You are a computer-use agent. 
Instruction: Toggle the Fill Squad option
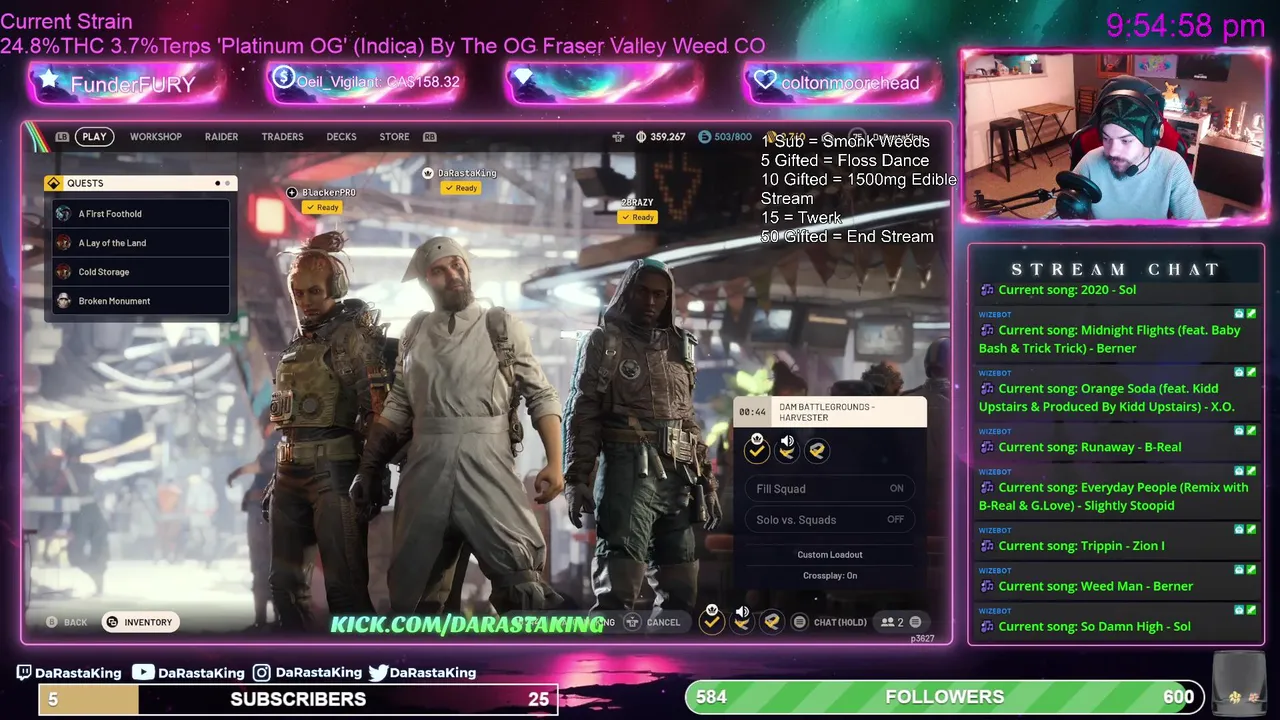[x=830, y=489]
